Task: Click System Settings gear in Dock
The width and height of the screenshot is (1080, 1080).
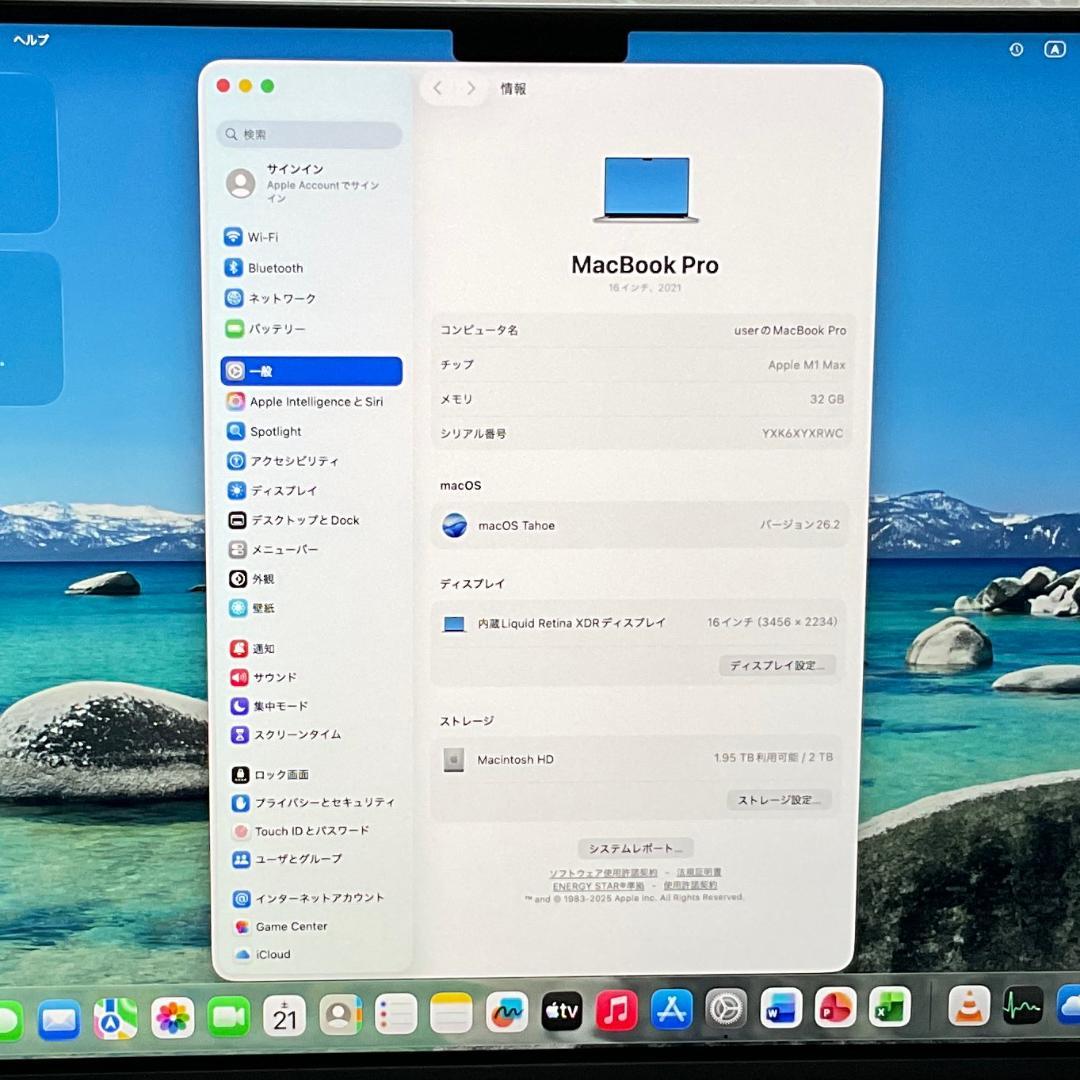Action: [726, 1009]
